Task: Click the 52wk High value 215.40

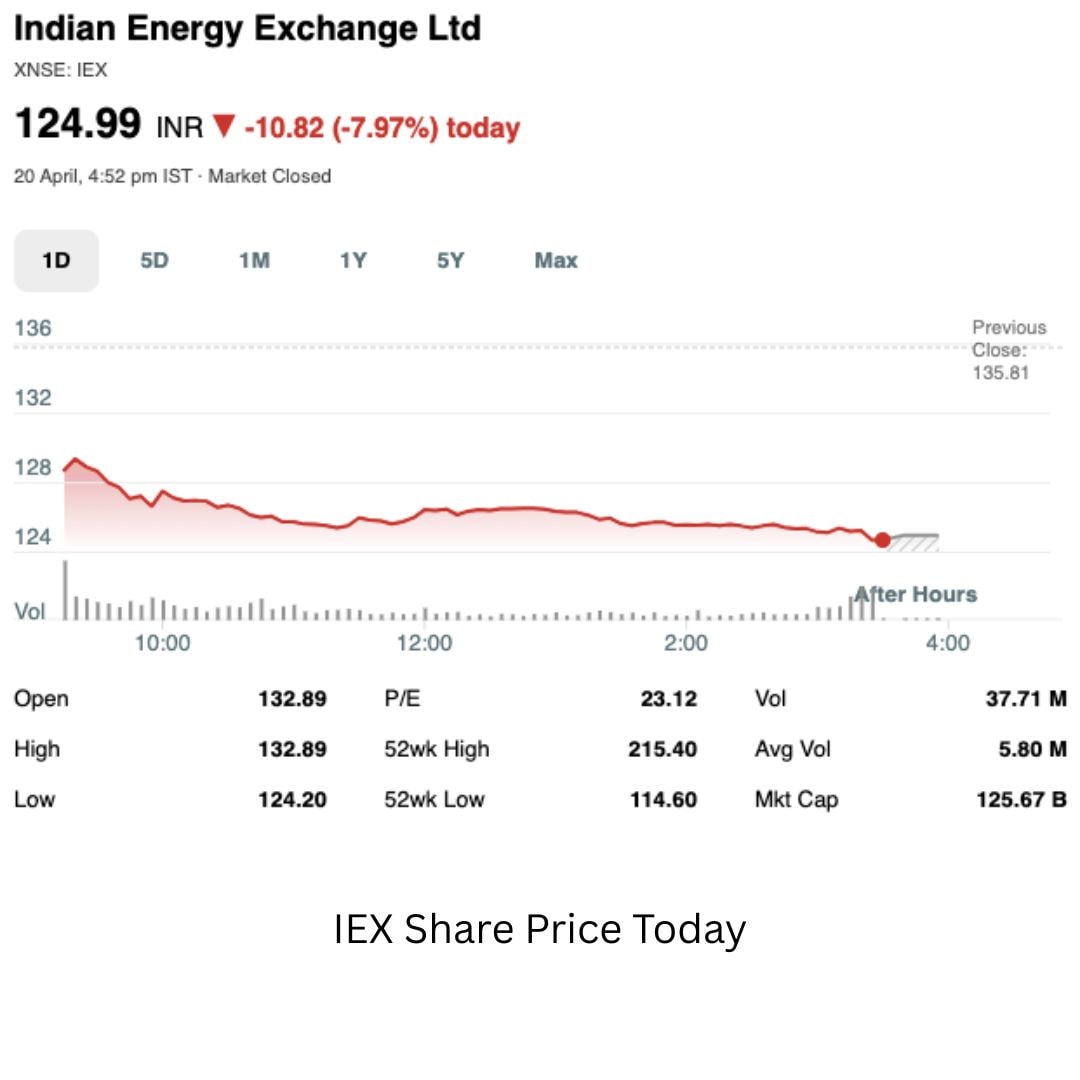Action: point(662,749)
